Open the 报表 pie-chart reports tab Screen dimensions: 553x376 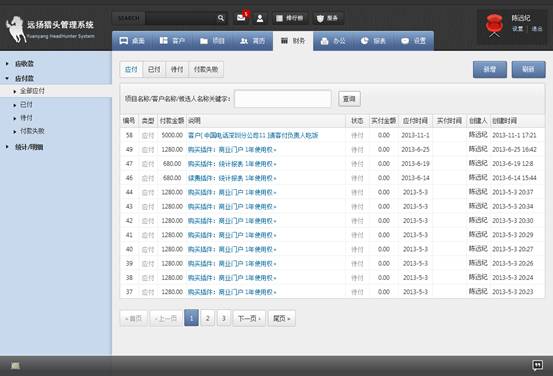click(373, 41)
